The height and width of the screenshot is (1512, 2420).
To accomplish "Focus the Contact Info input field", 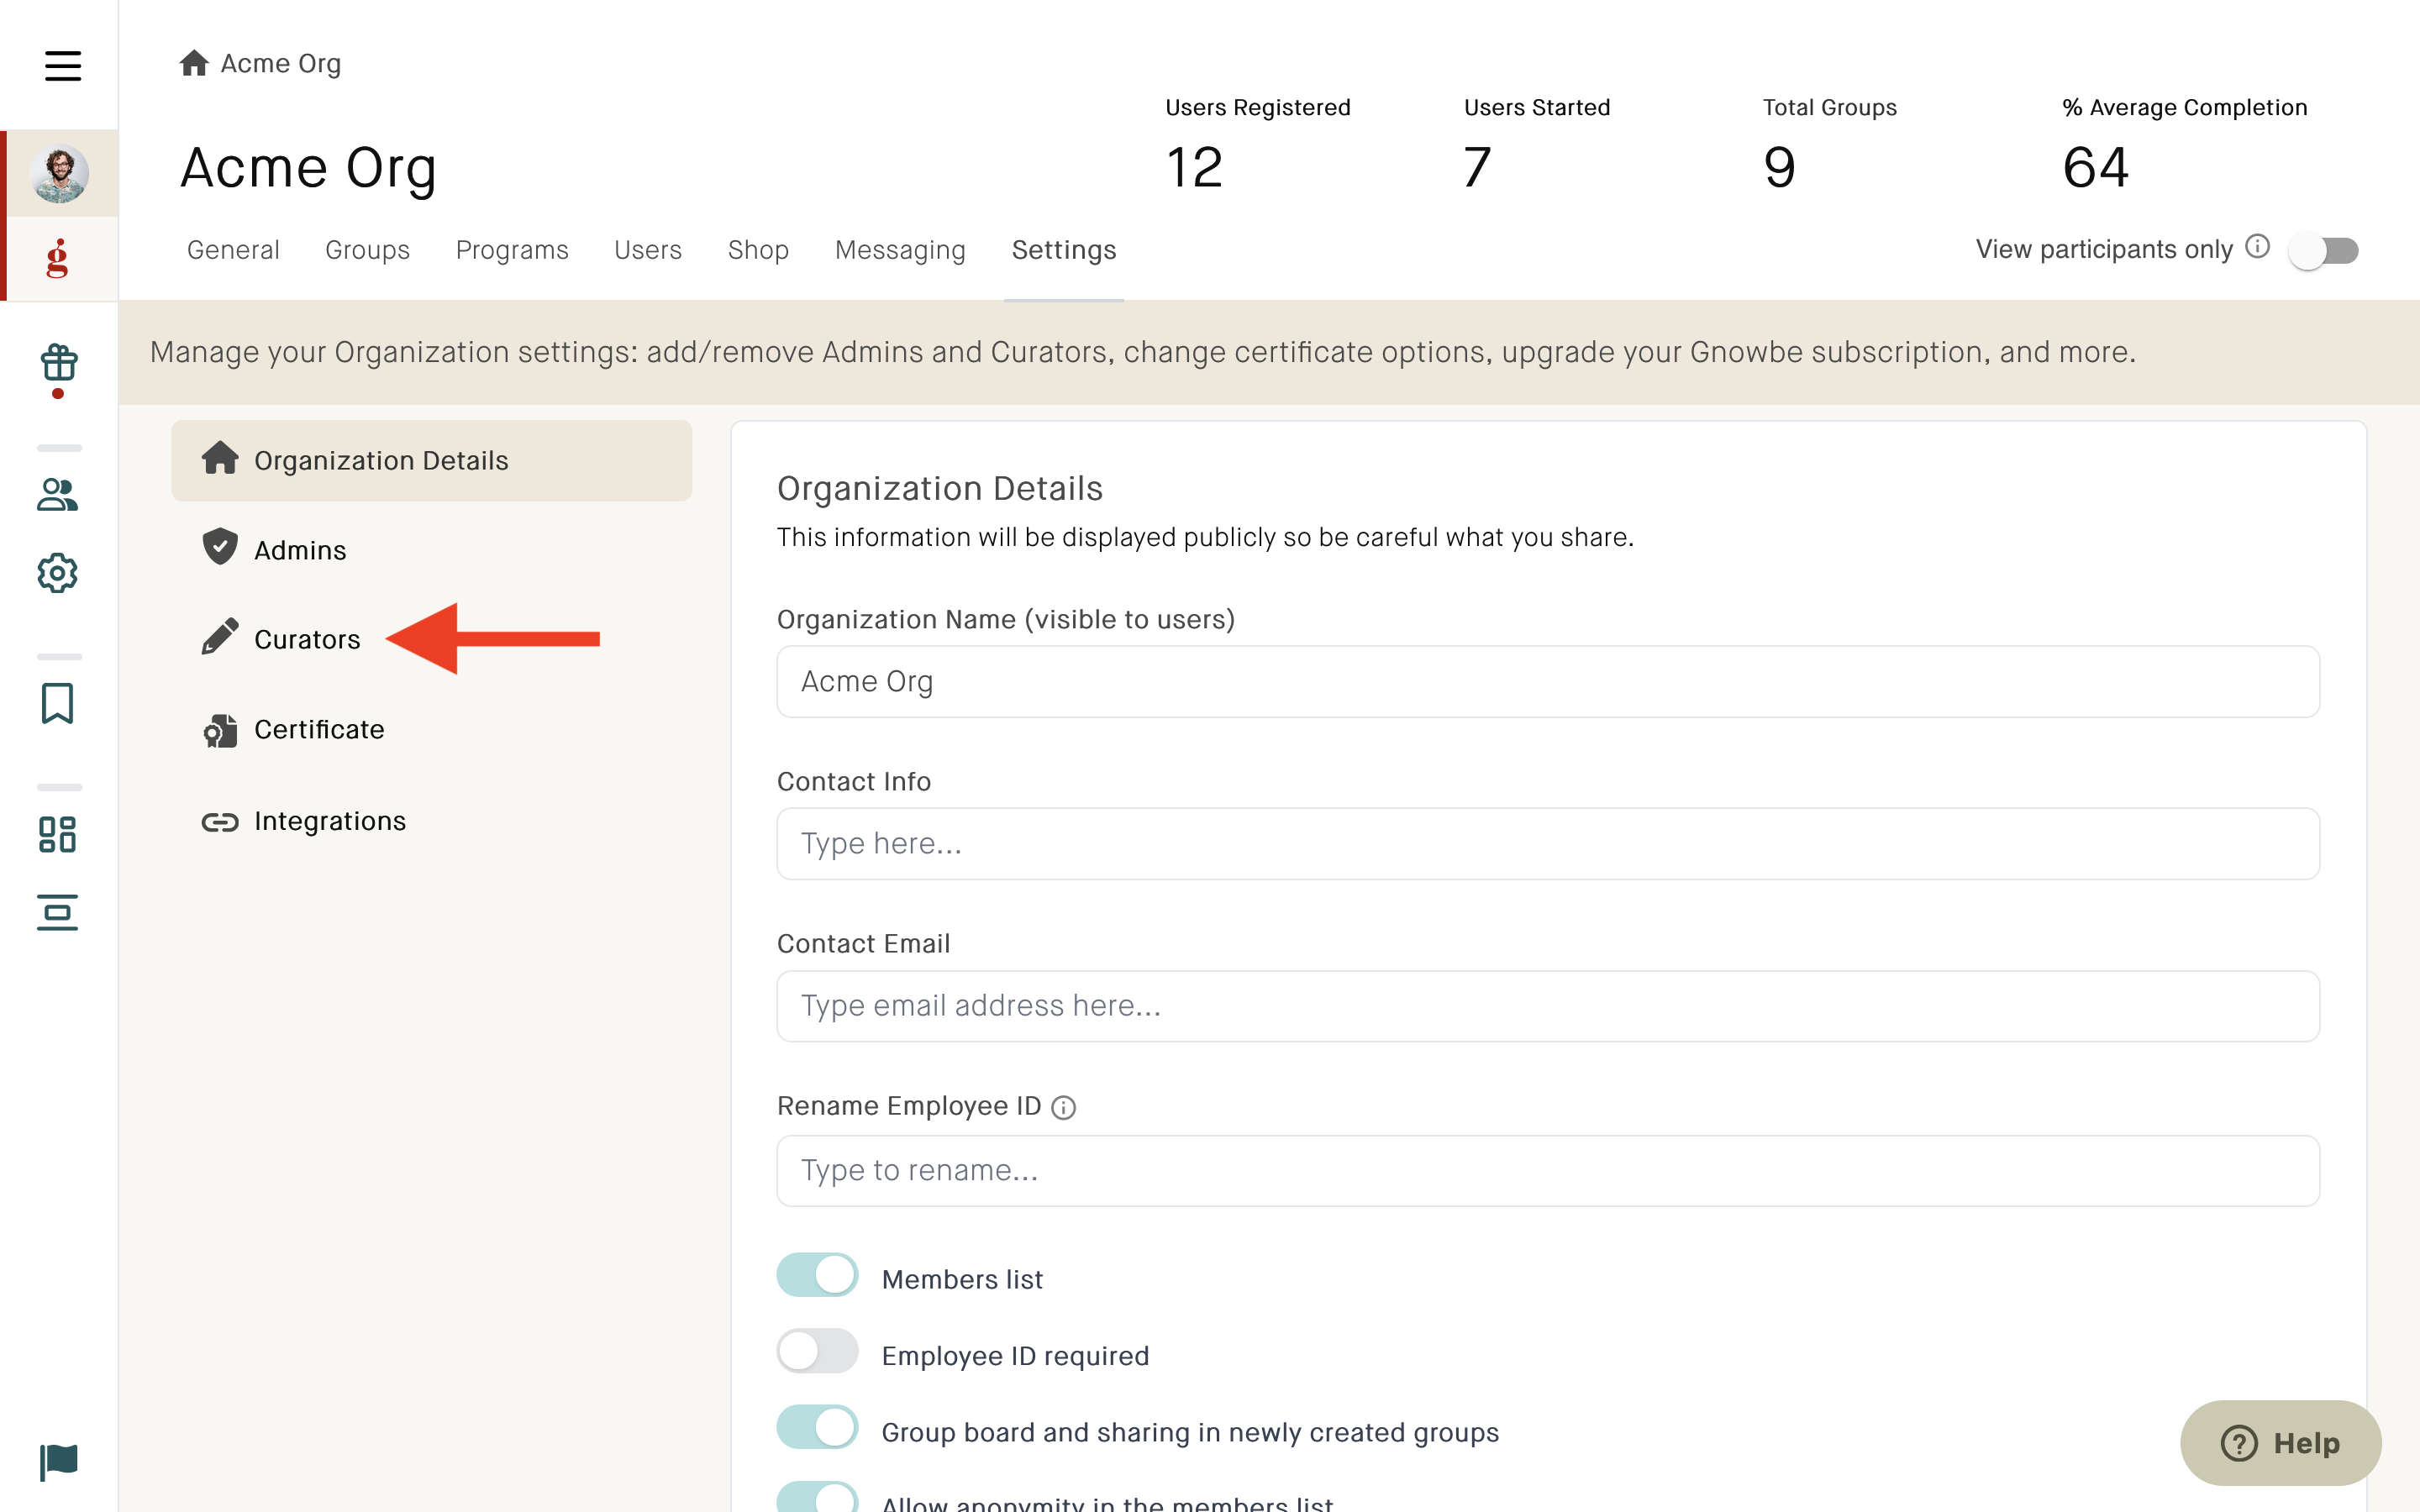I will tap(1548, 844).
